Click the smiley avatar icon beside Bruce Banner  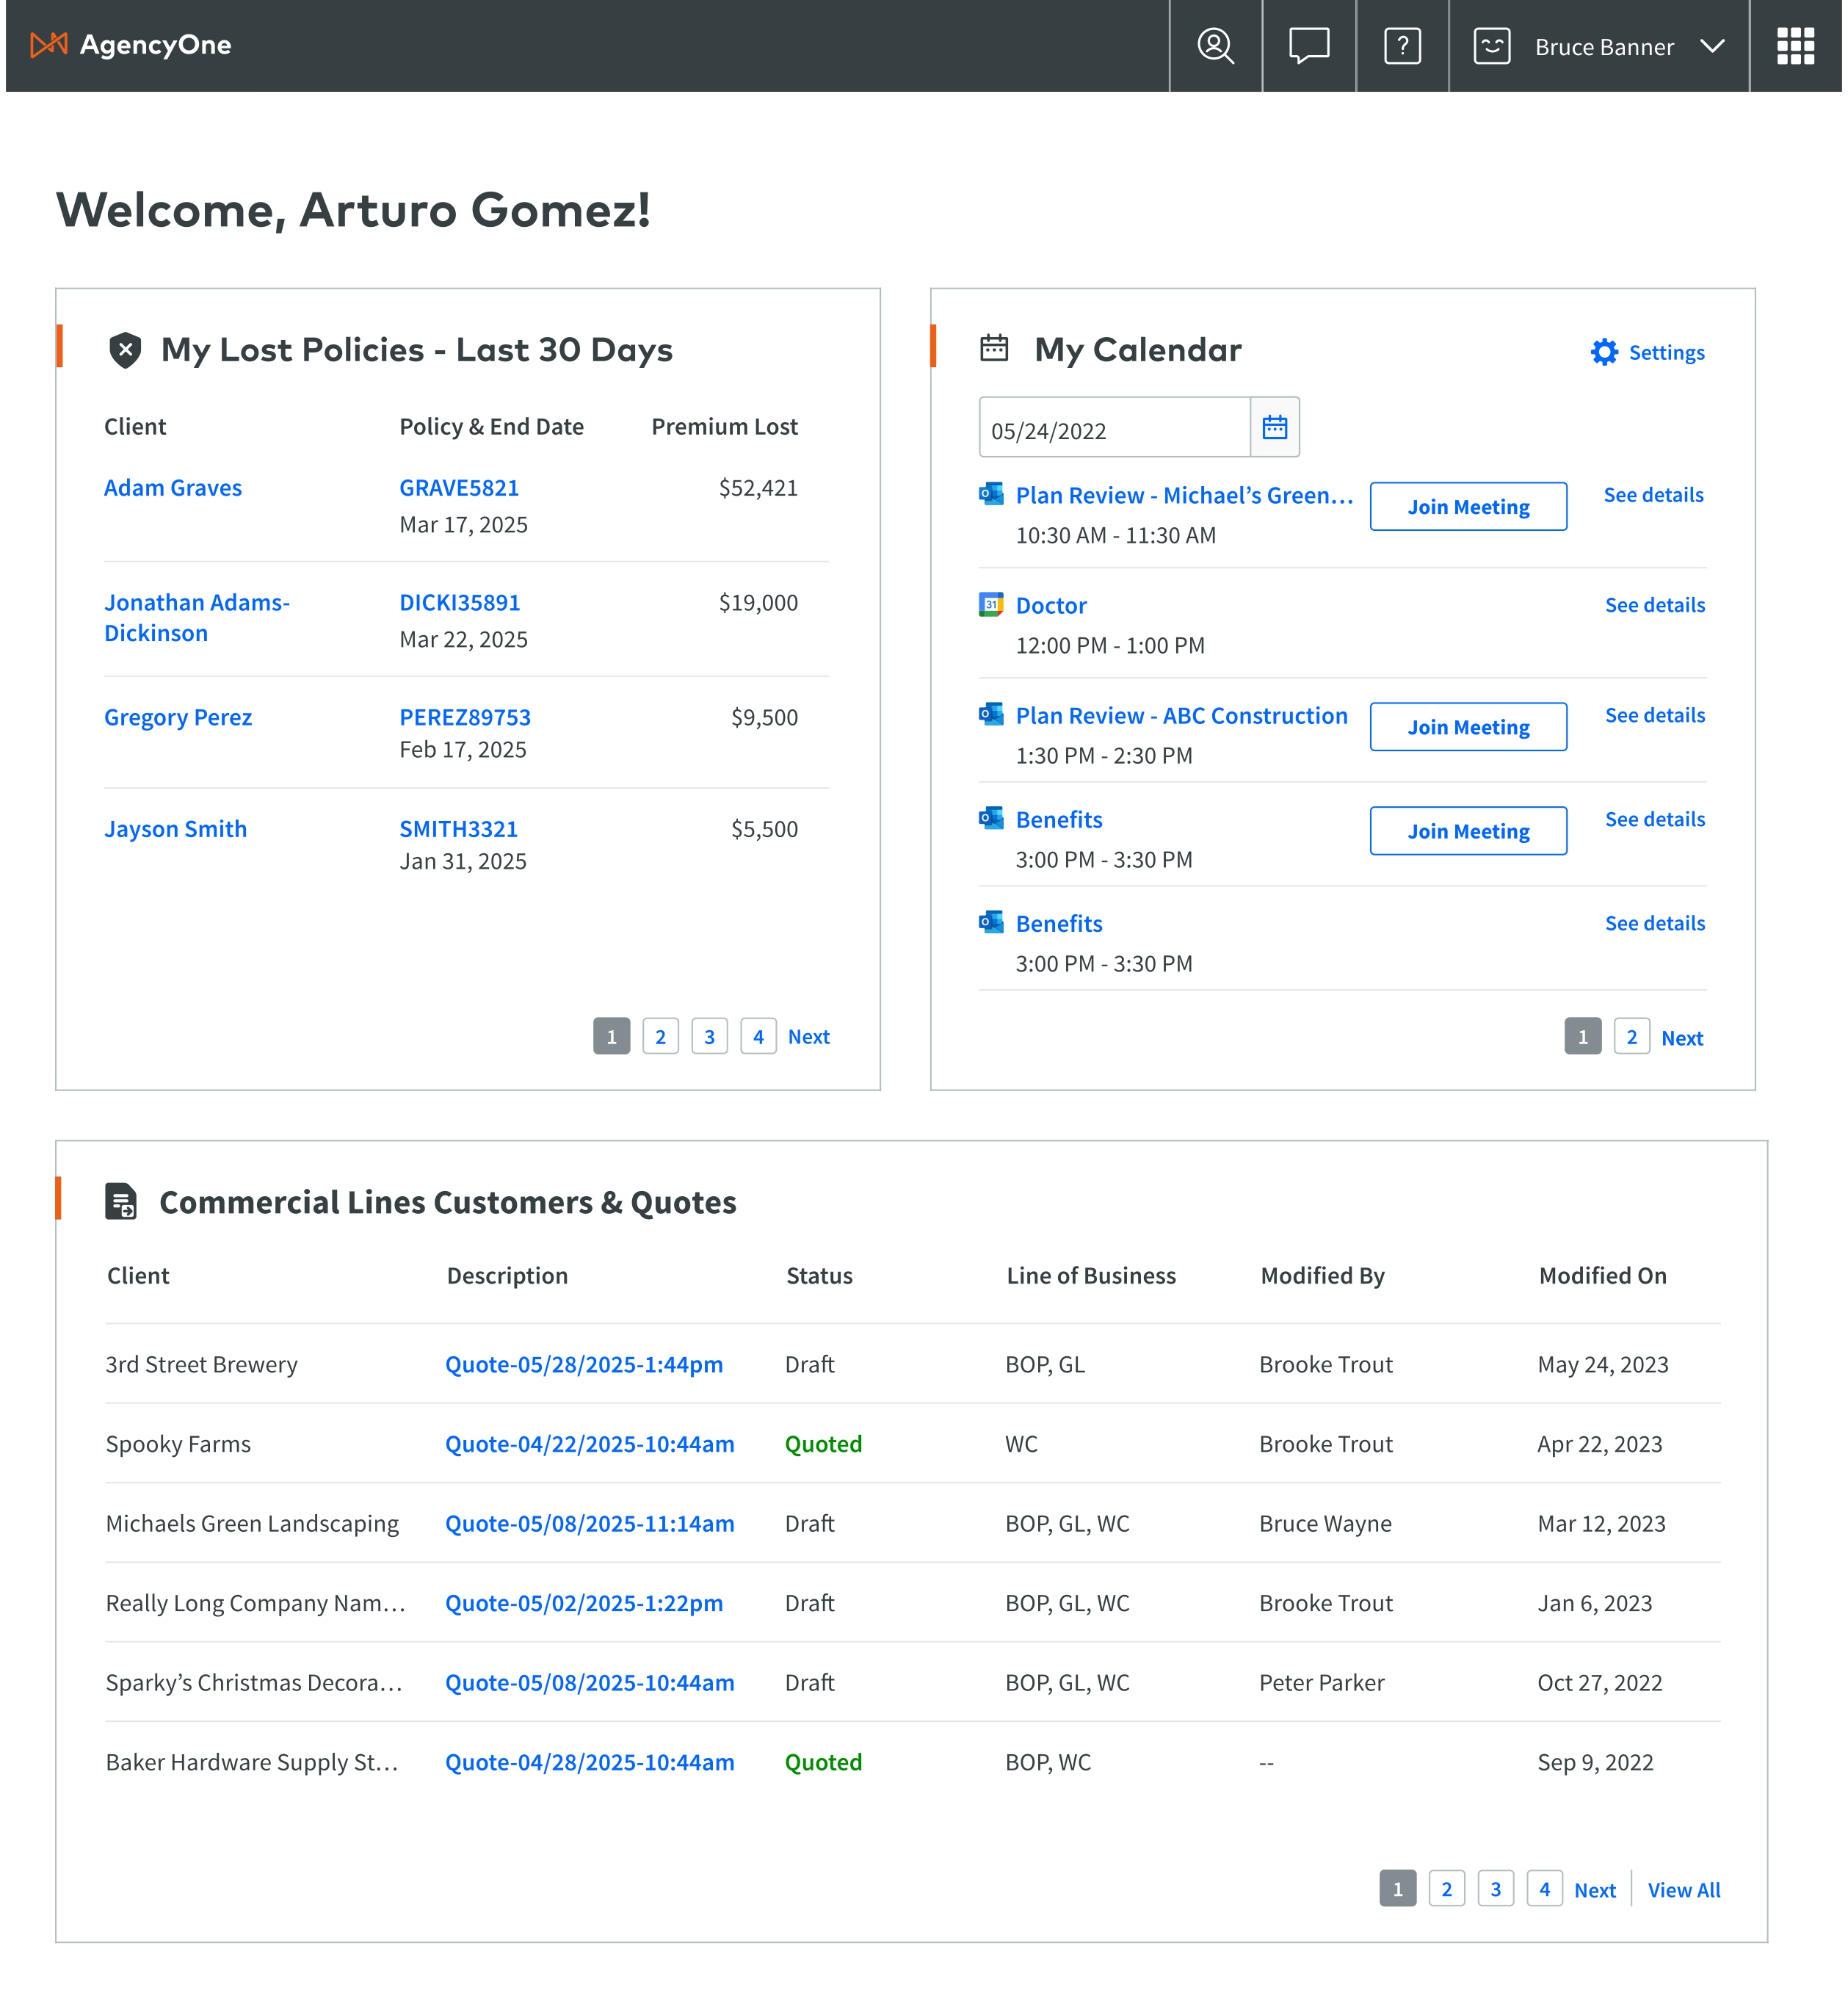(1491, 46)
